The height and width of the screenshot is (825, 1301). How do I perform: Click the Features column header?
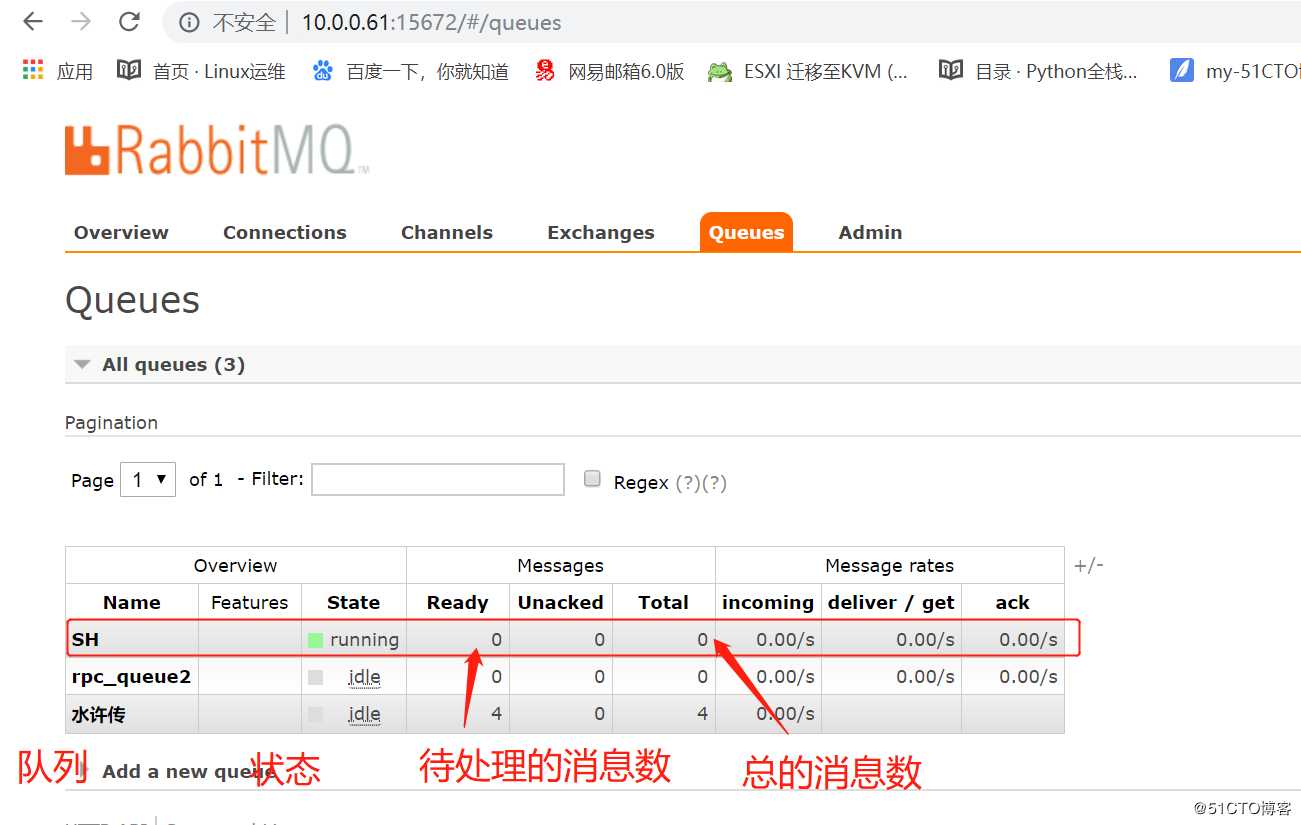point(250,602)
